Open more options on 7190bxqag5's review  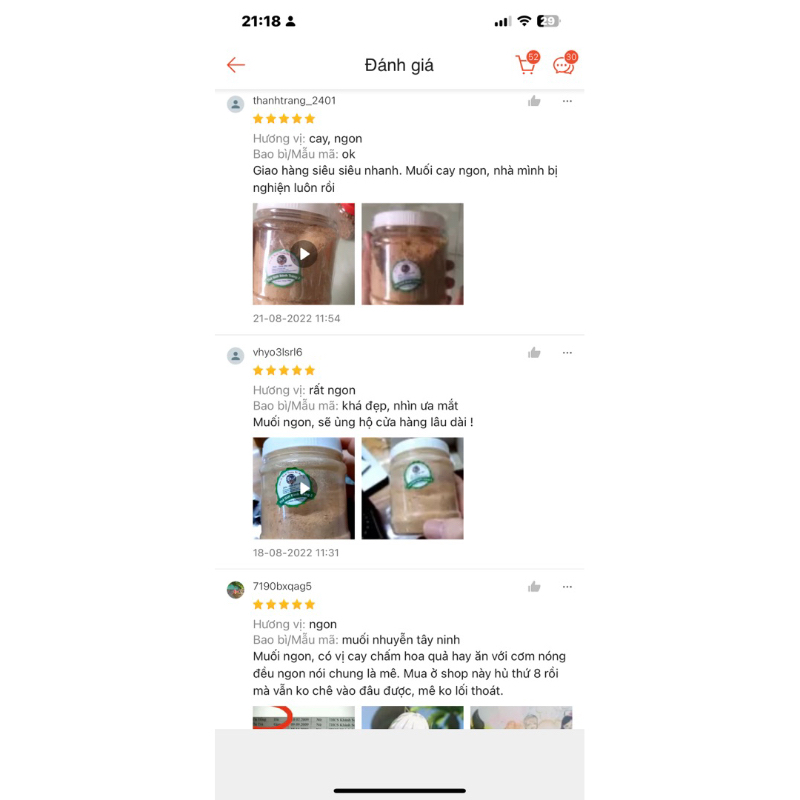click(567, 587)
